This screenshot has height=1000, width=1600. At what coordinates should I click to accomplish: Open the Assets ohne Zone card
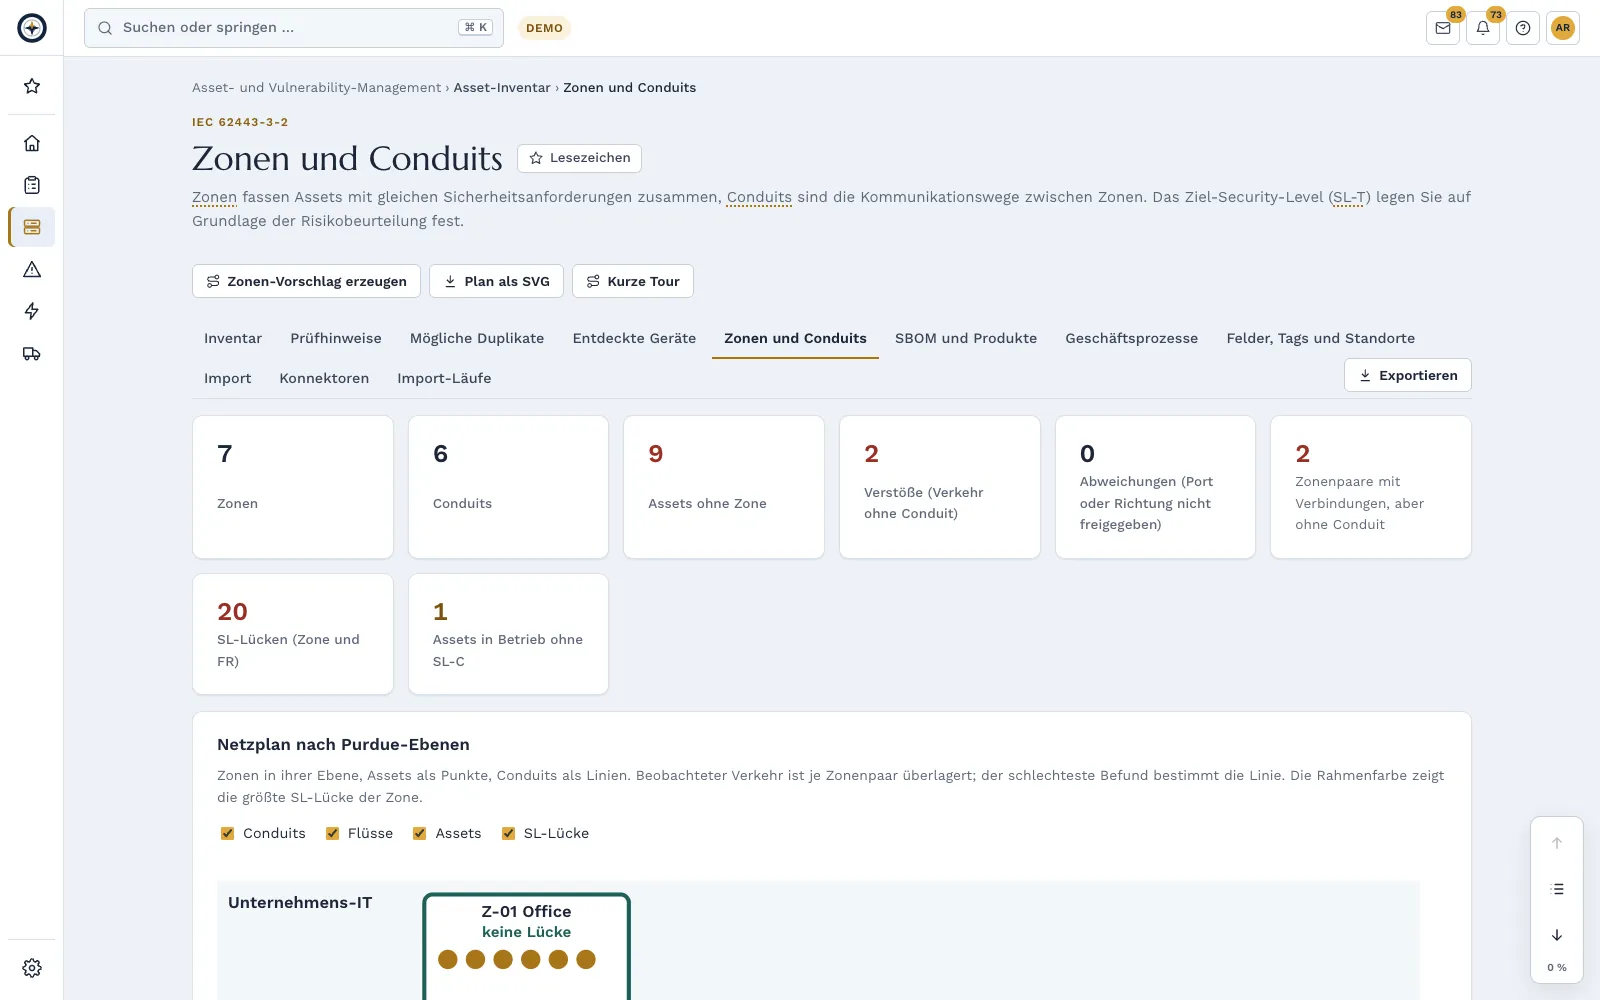(x=724, y=487)
